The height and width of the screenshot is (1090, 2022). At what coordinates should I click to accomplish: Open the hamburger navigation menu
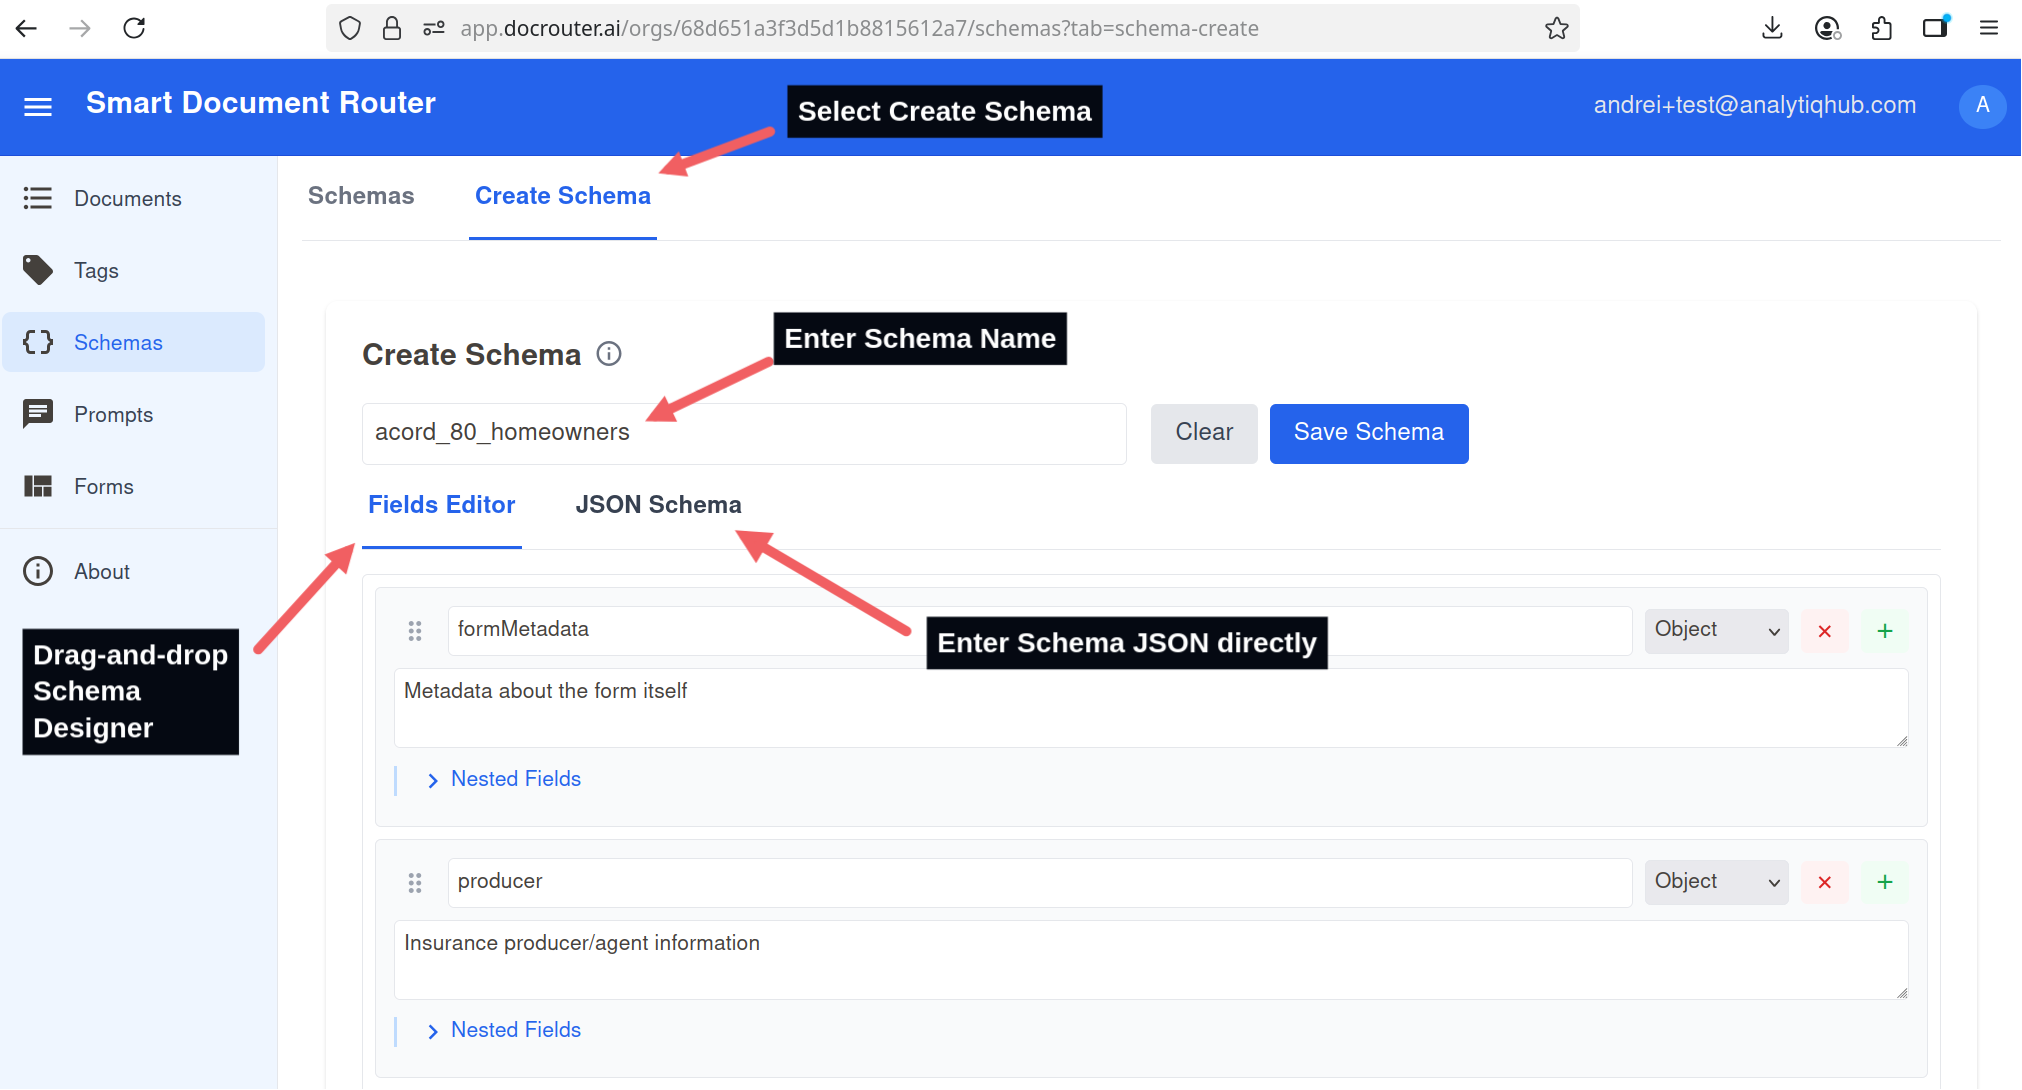tap(38, 106)
